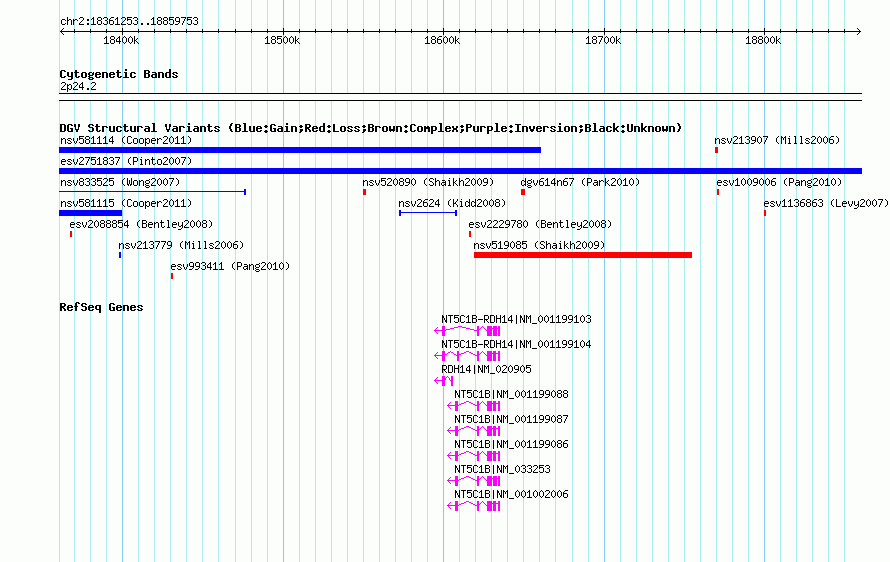
Task: Click nsv2624 (Kidd2008) label
Action: pyautogui.click(x=452, y=203)
